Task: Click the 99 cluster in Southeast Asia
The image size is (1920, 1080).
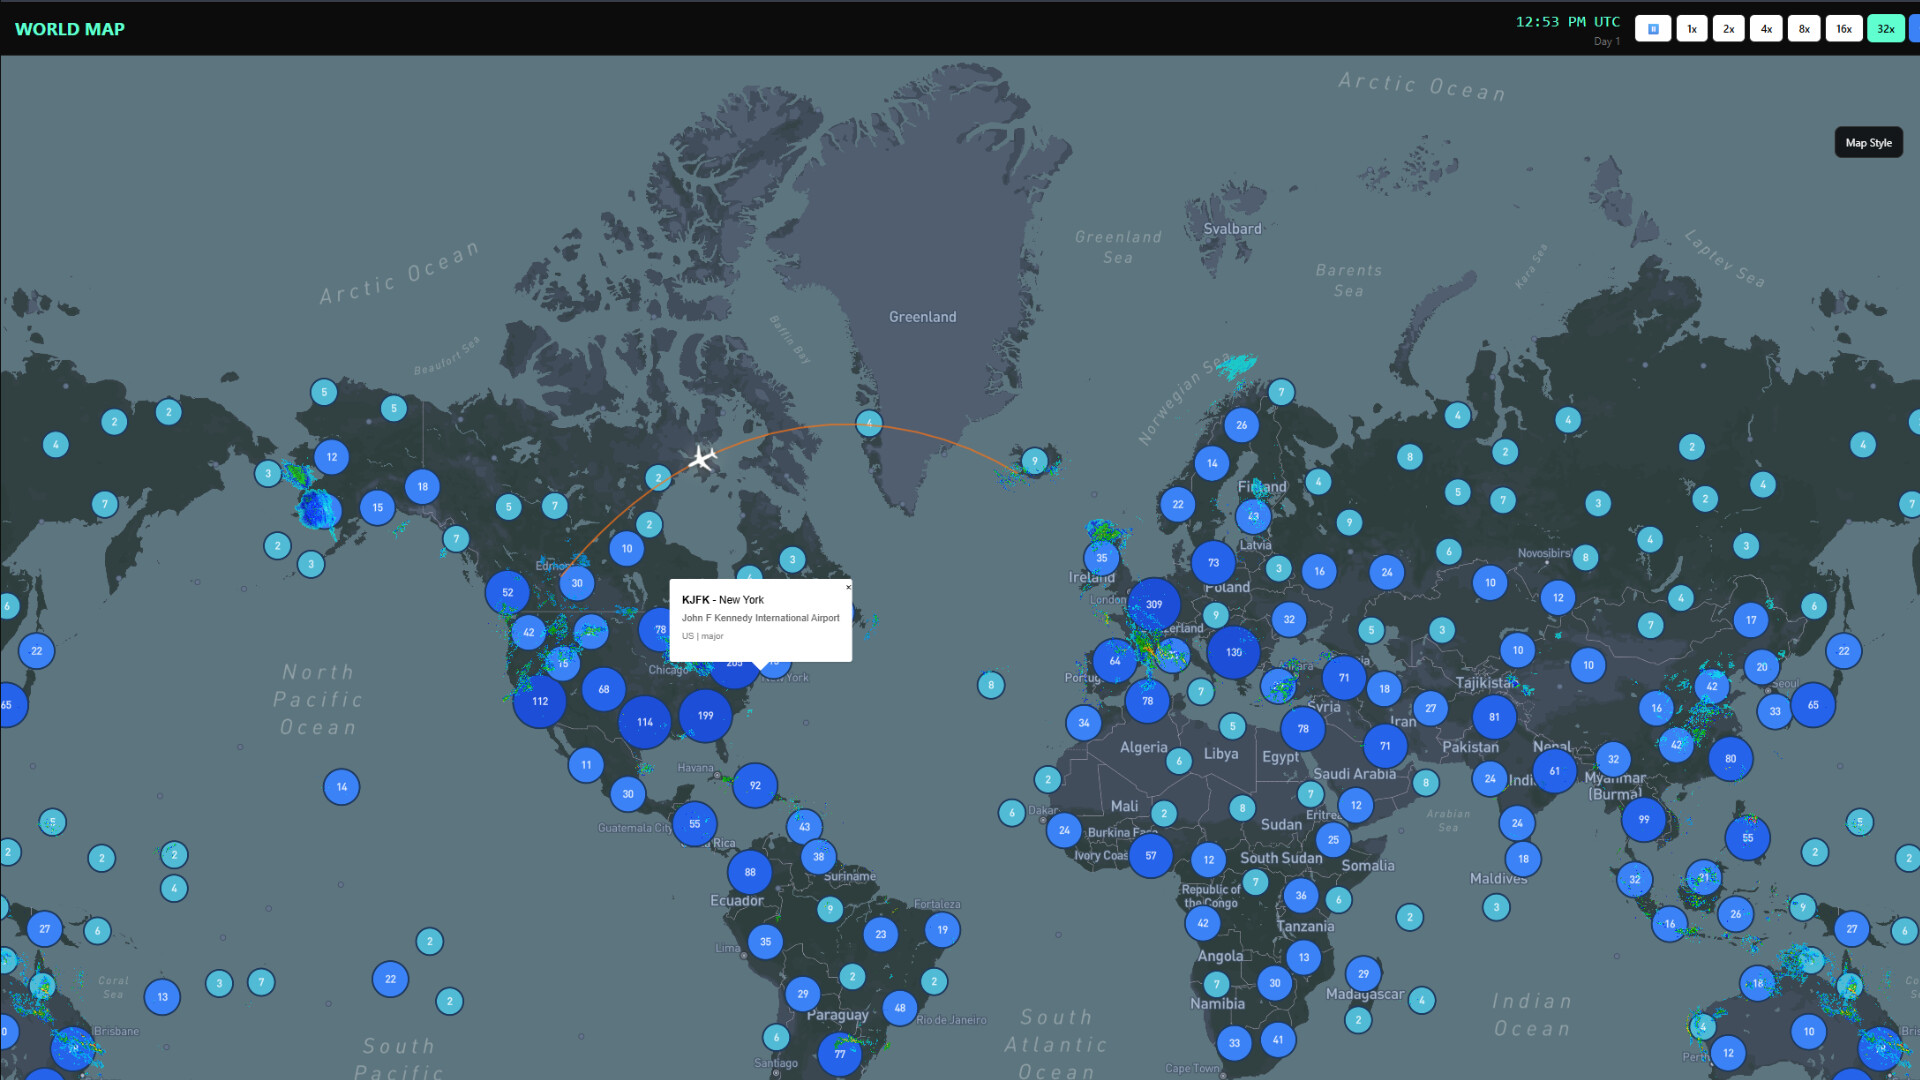Action: pyautogui.click(x=1643, y=819)
